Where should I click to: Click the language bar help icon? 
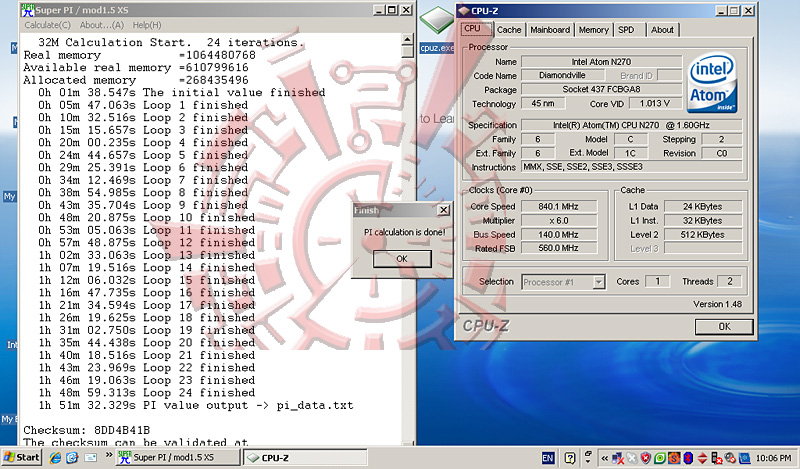pyautogui.click(x=570, y=458)
